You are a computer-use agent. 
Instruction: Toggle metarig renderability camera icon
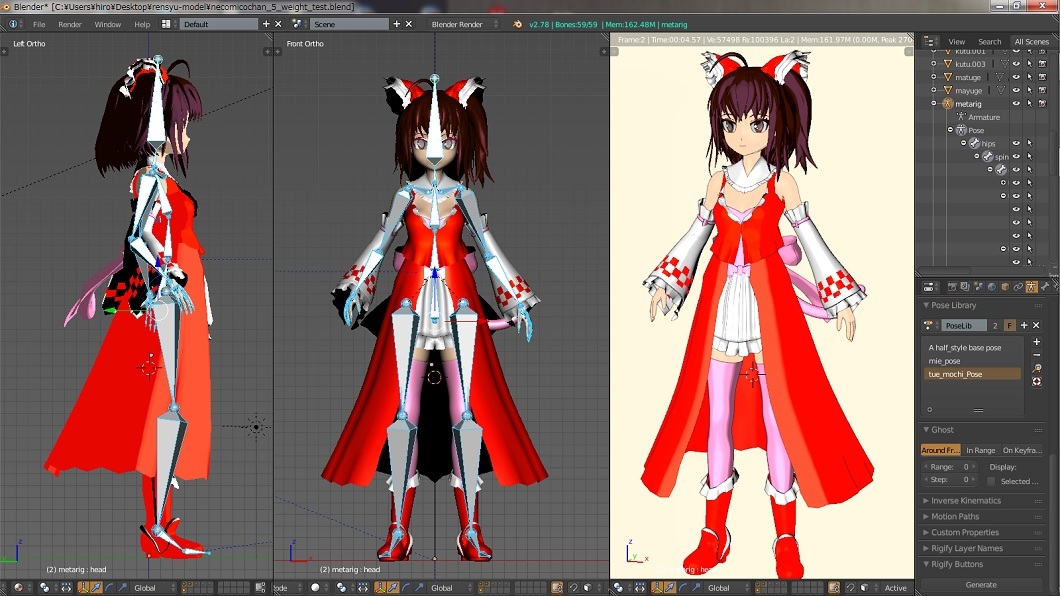click(x=1042, y=104)
